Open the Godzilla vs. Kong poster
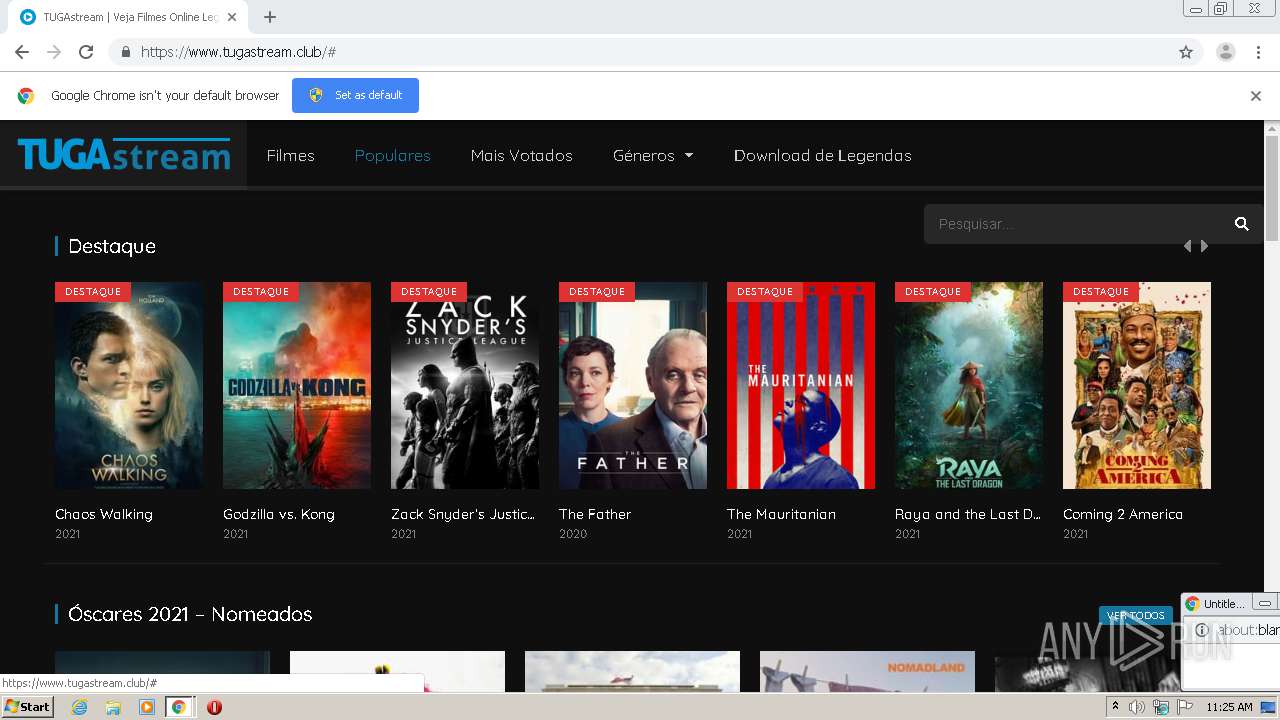The image size is (1280, 720). [x=297, y=385]
